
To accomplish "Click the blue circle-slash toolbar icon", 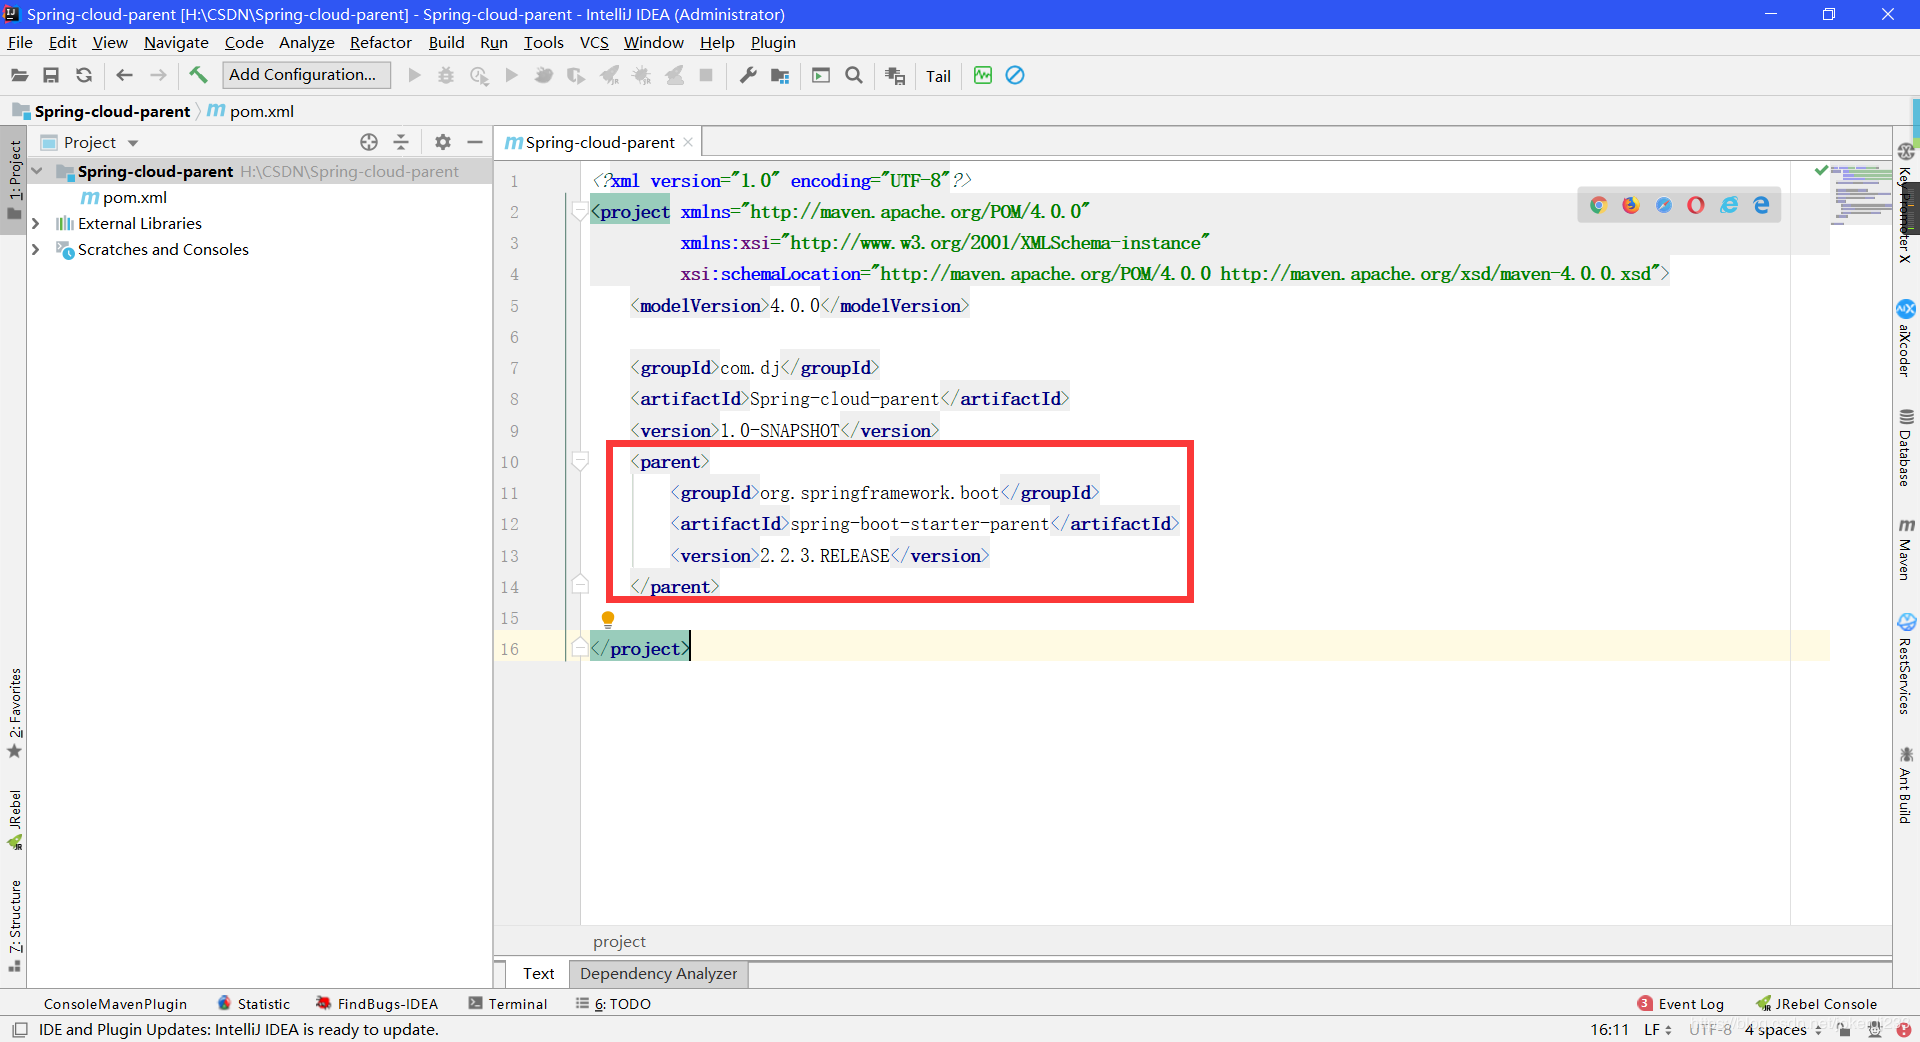I will click(x=1015, y=75).
